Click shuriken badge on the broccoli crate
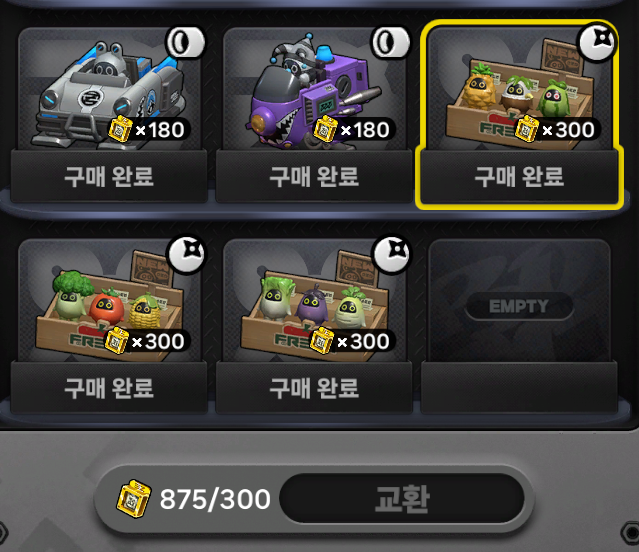 (187, 254)
